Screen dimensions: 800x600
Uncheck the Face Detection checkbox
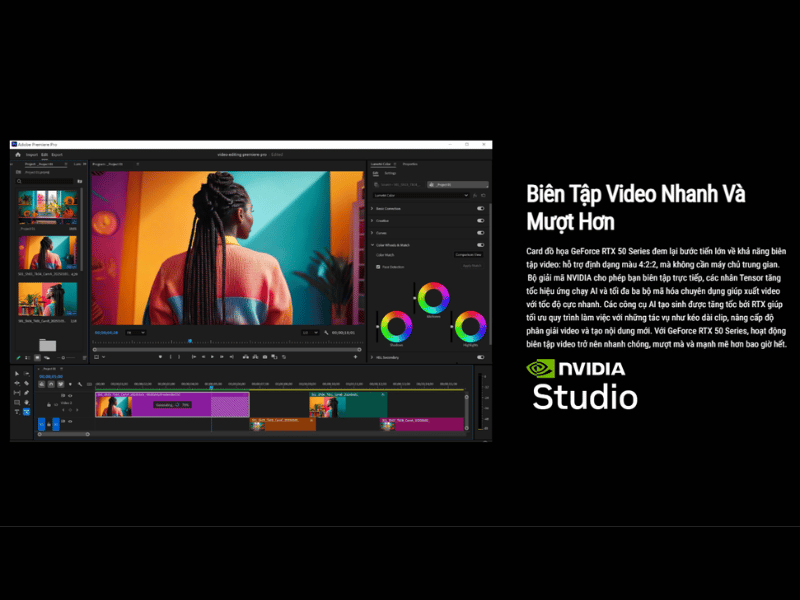(x=378, y=267)
